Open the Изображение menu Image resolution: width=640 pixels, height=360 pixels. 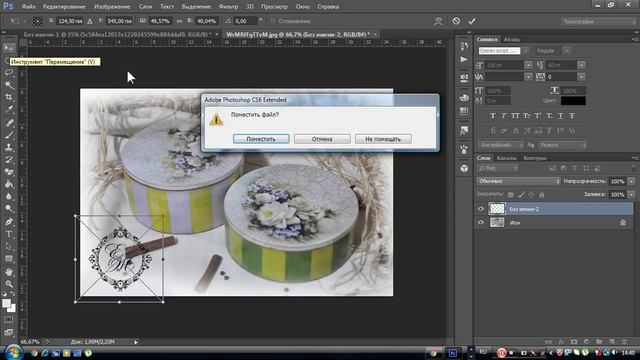[112, 7]
